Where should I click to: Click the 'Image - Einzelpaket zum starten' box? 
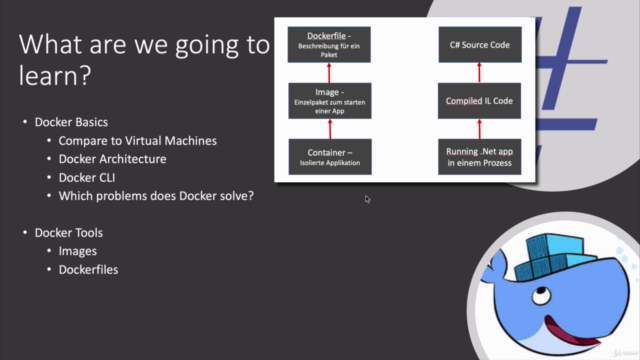[330, 101]
